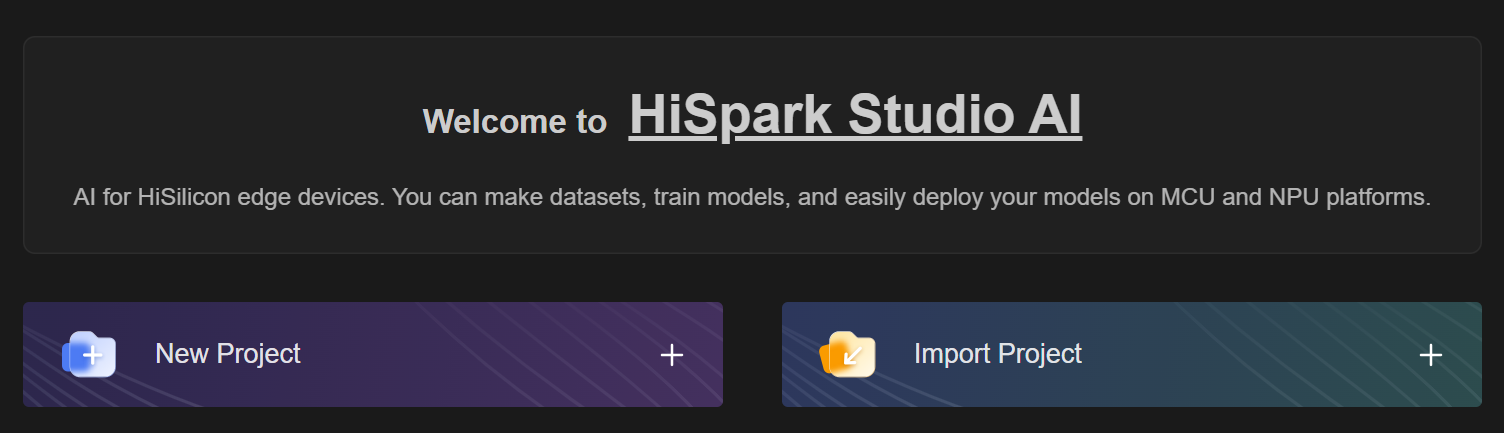Open the HiSpark Studio AI title link
Viewport: 1504px width, 433px height.
click(854, 115)
